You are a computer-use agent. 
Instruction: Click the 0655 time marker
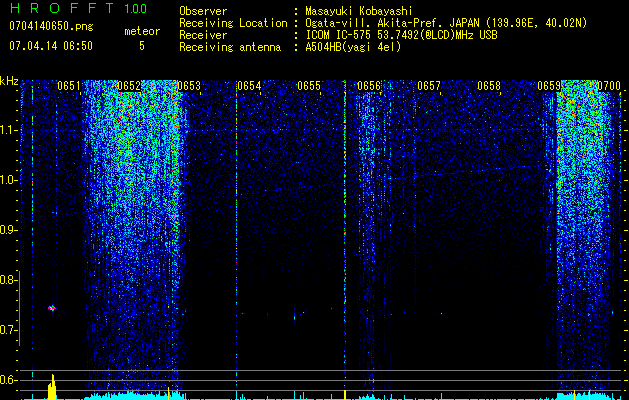point(309,86)
